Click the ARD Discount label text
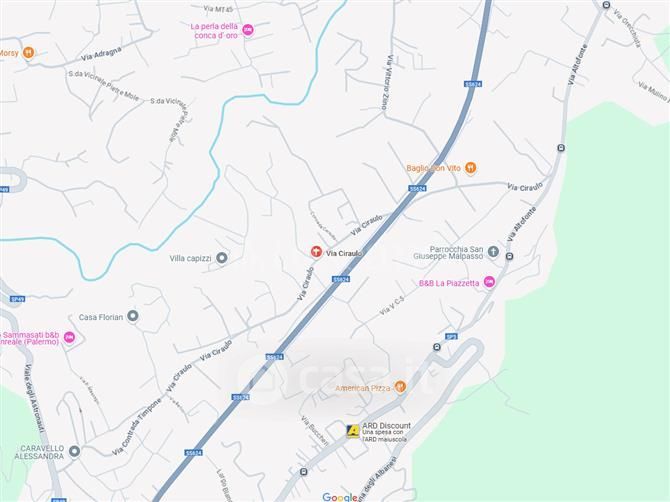670x502 pixels. 386,426
